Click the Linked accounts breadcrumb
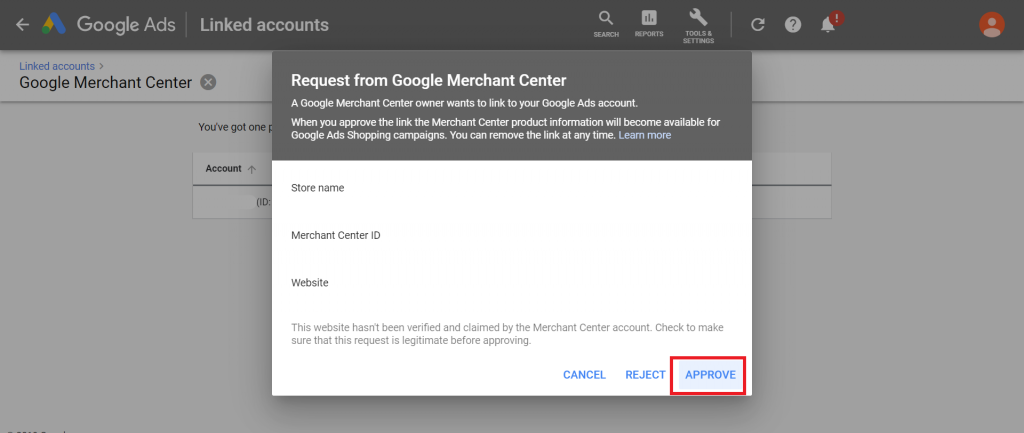This screenshot has width=1024, height=433. [x=57, y=66]
